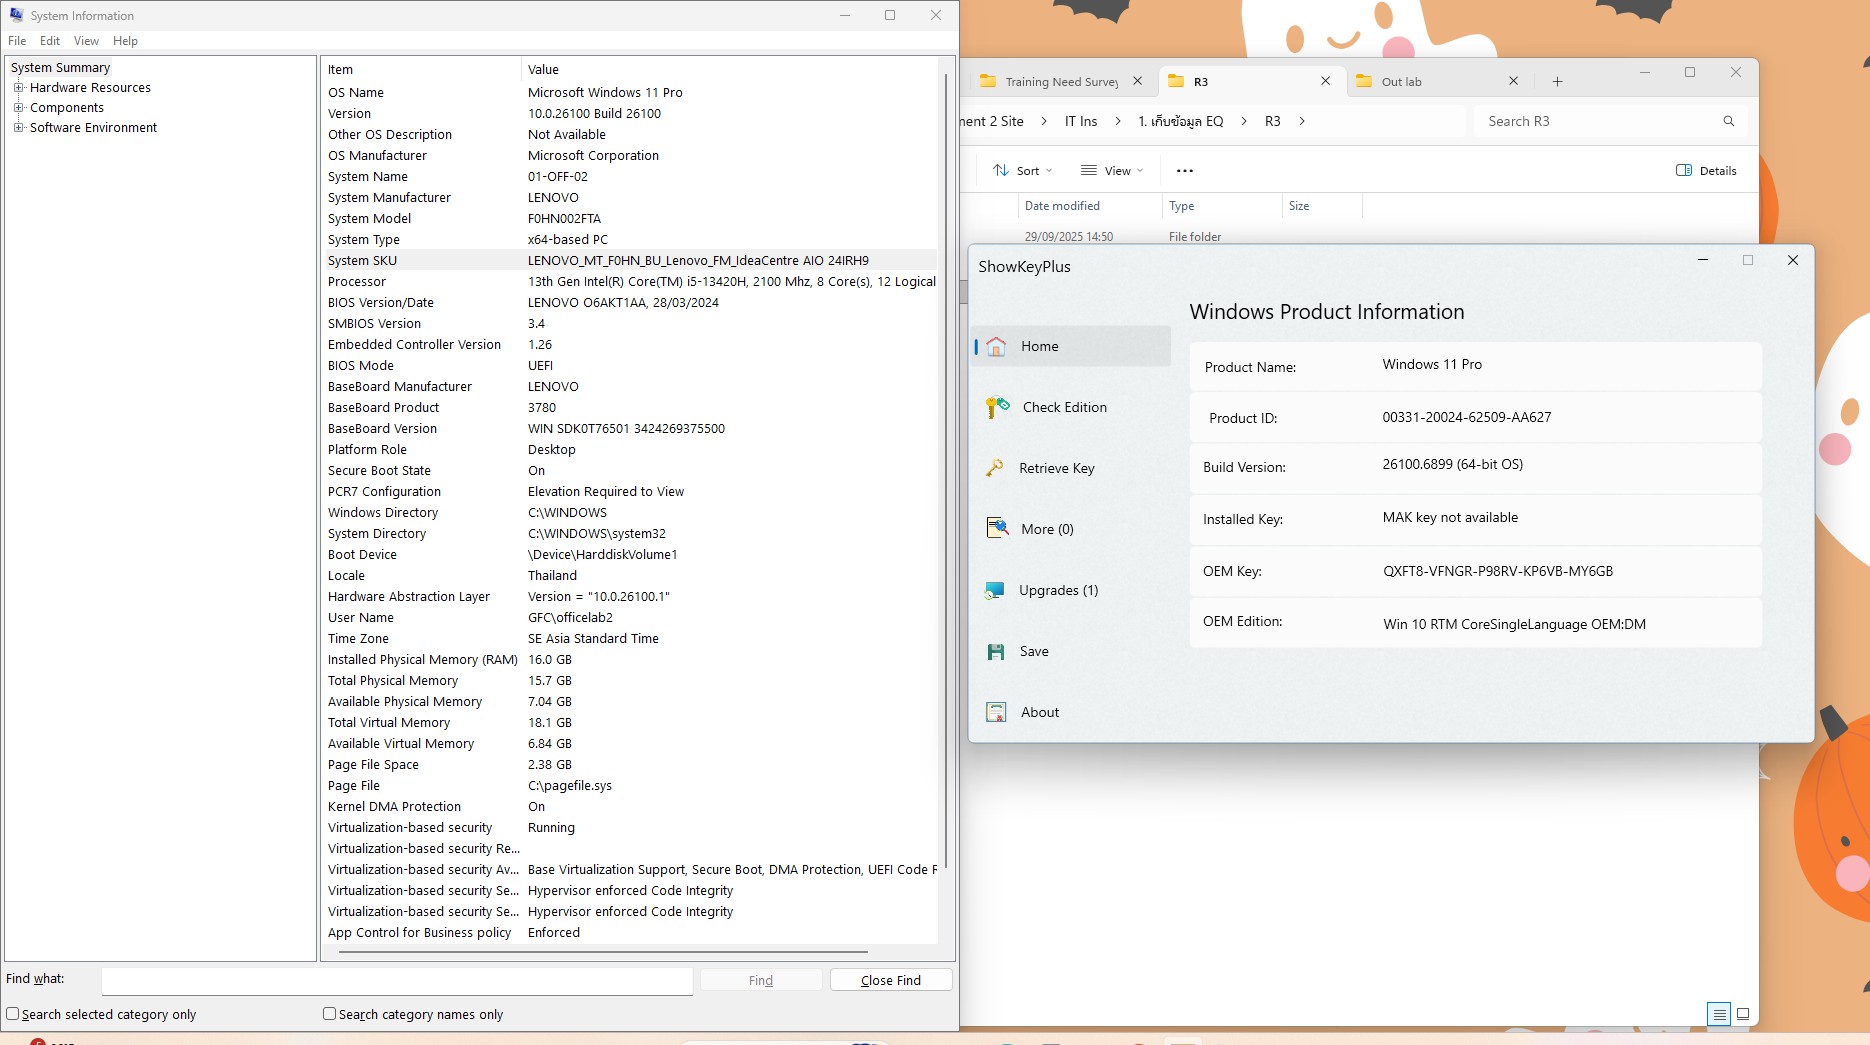
Task: Click the R3 breadcrumb path segment
Action: (x=1272, y=121)
